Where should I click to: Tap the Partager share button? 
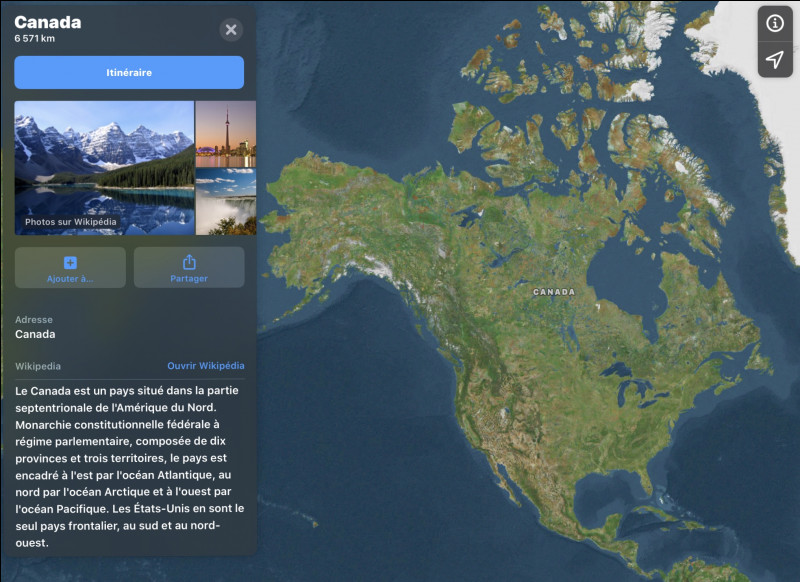(189, 268)
